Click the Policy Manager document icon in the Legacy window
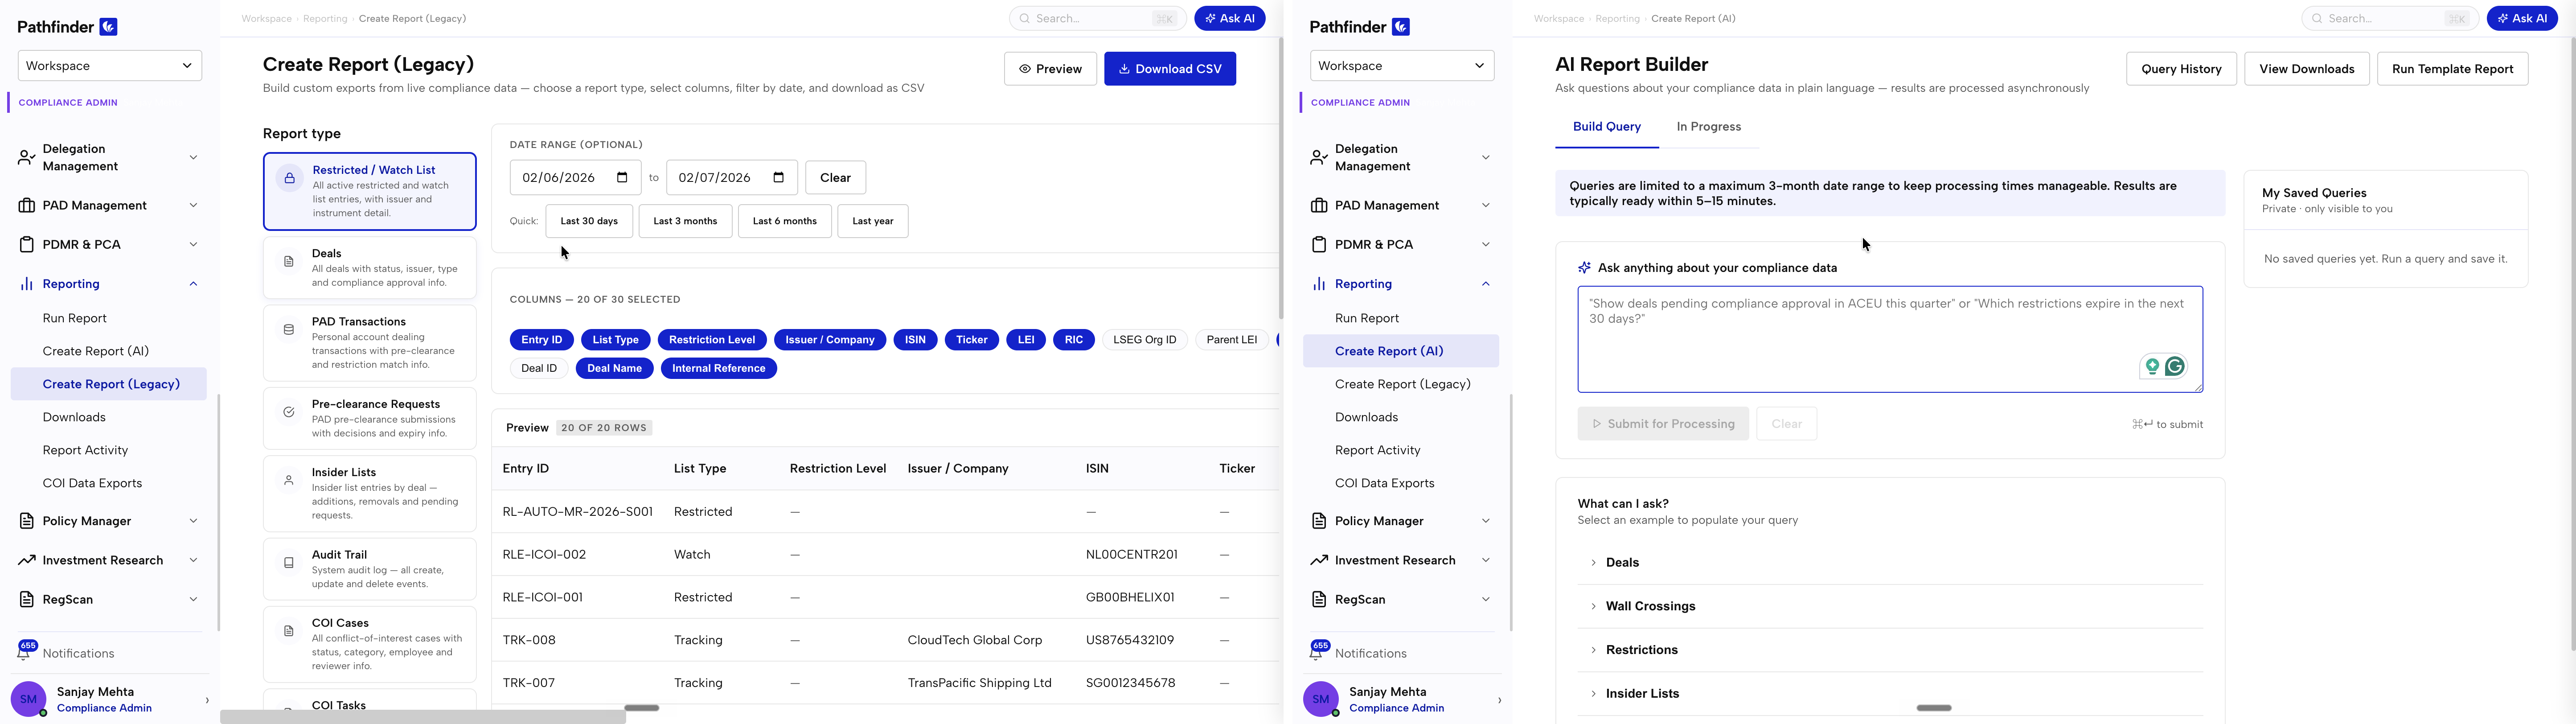Viewport: 2576px width, 724px height. pos(27,521)
